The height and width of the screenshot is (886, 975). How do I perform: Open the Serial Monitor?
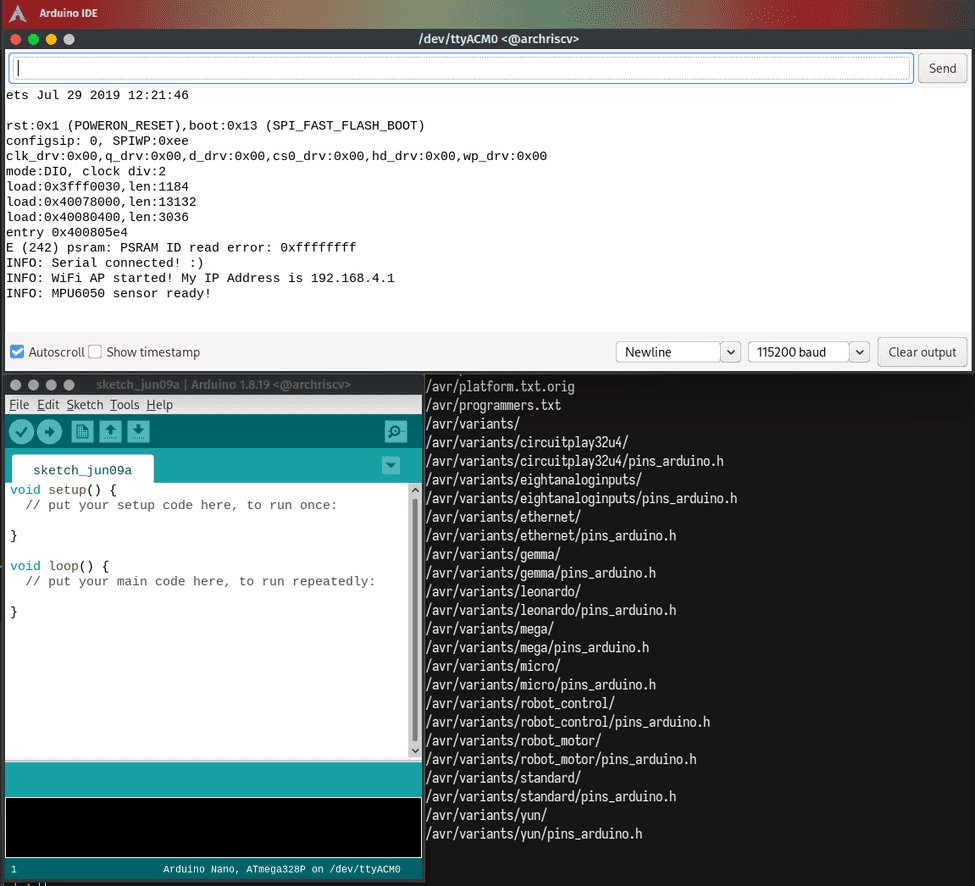395,431
